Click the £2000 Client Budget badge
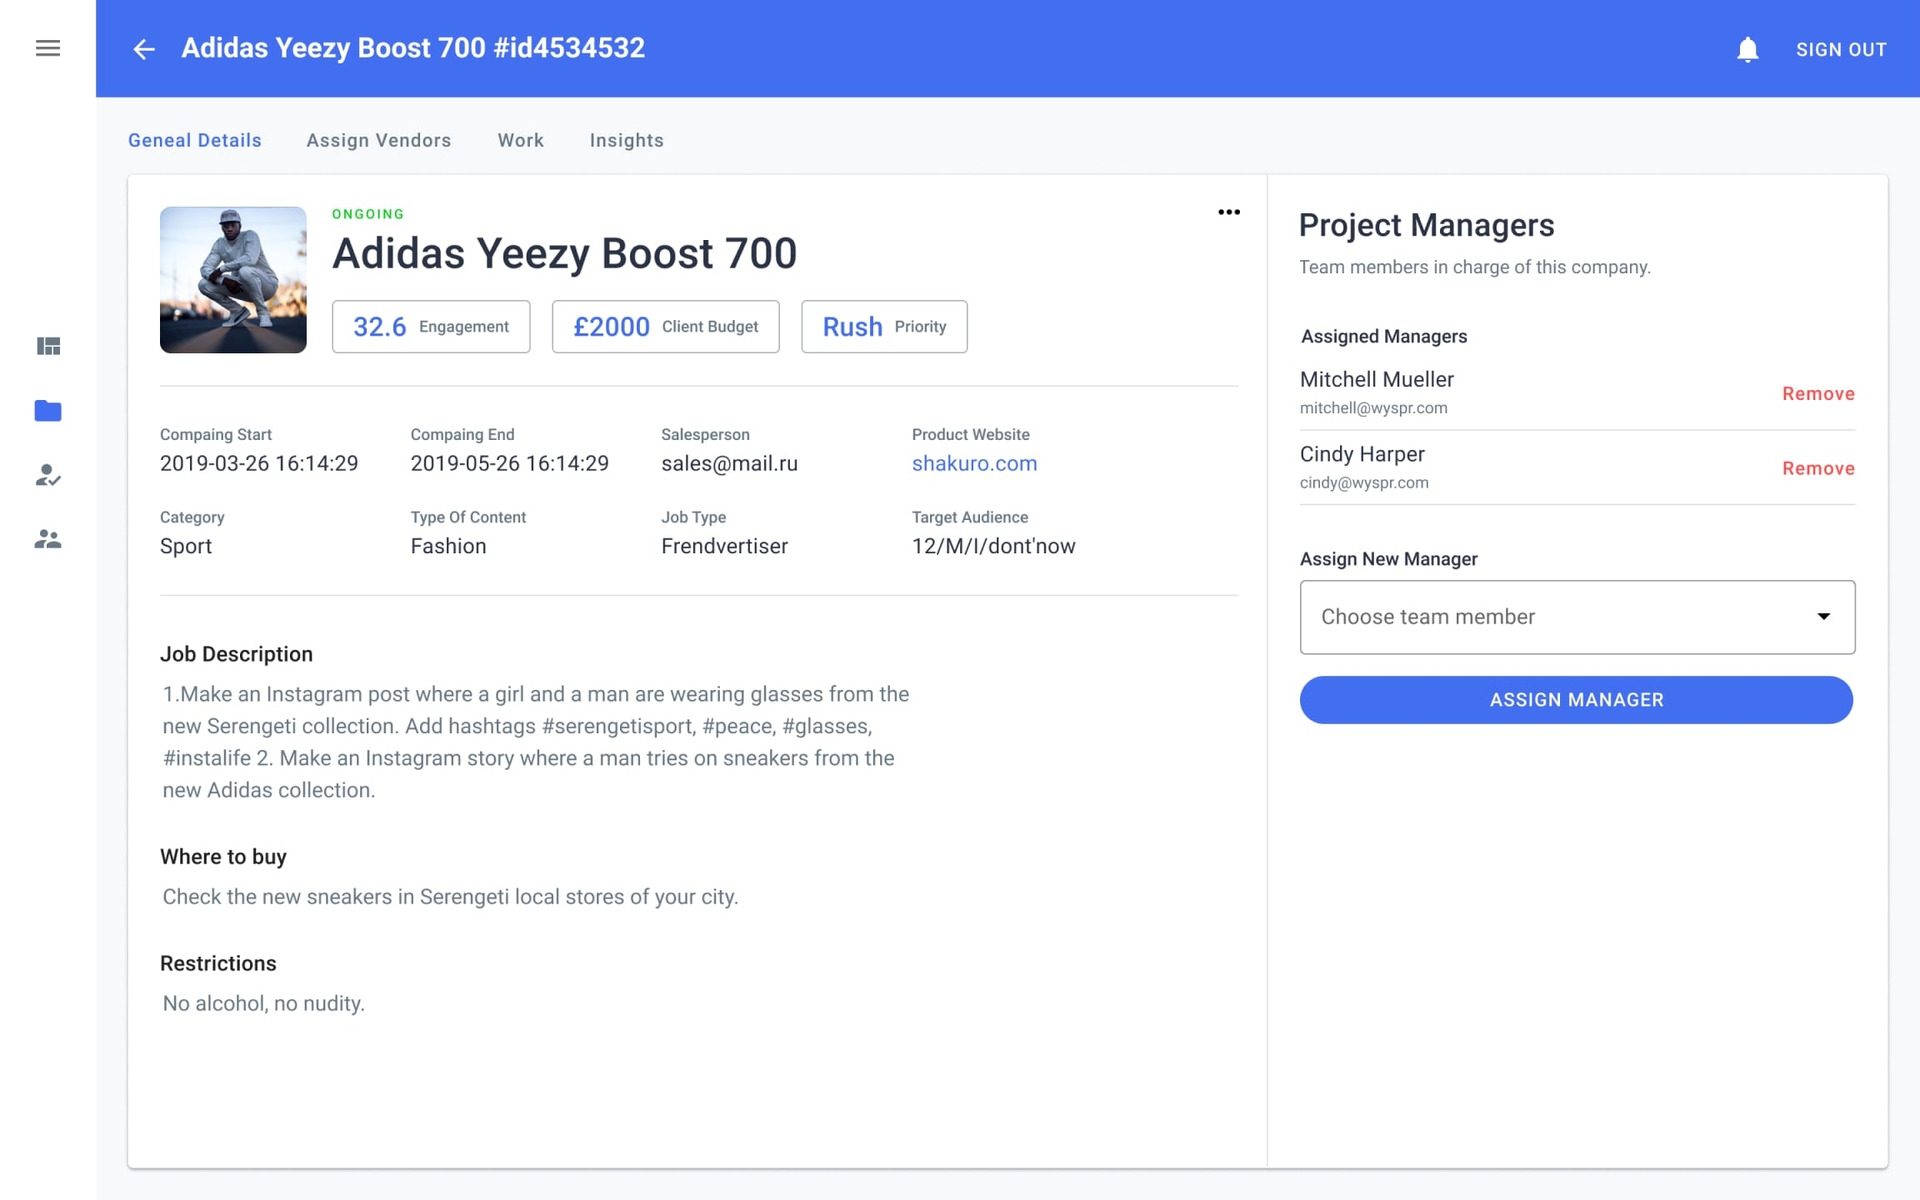Image resolution: width=1920 pixels, height=1200 pixels. pyautogui.click(x=665, y=326)
